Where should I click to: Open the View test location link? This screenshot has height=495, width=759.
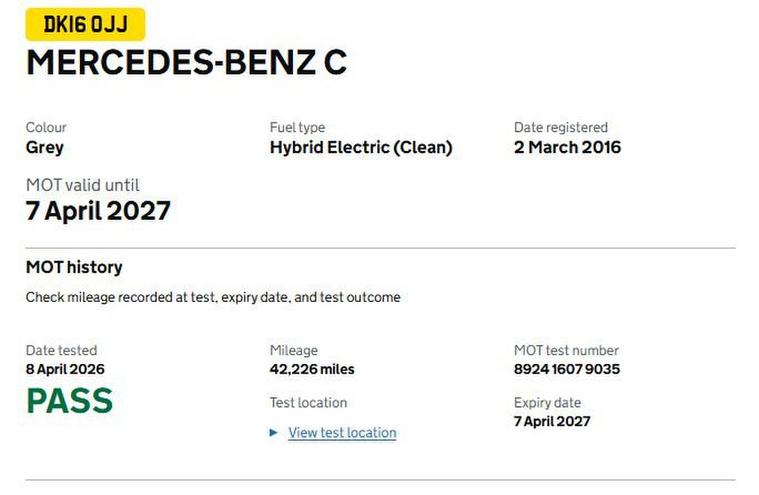click(x=342, y=433)
